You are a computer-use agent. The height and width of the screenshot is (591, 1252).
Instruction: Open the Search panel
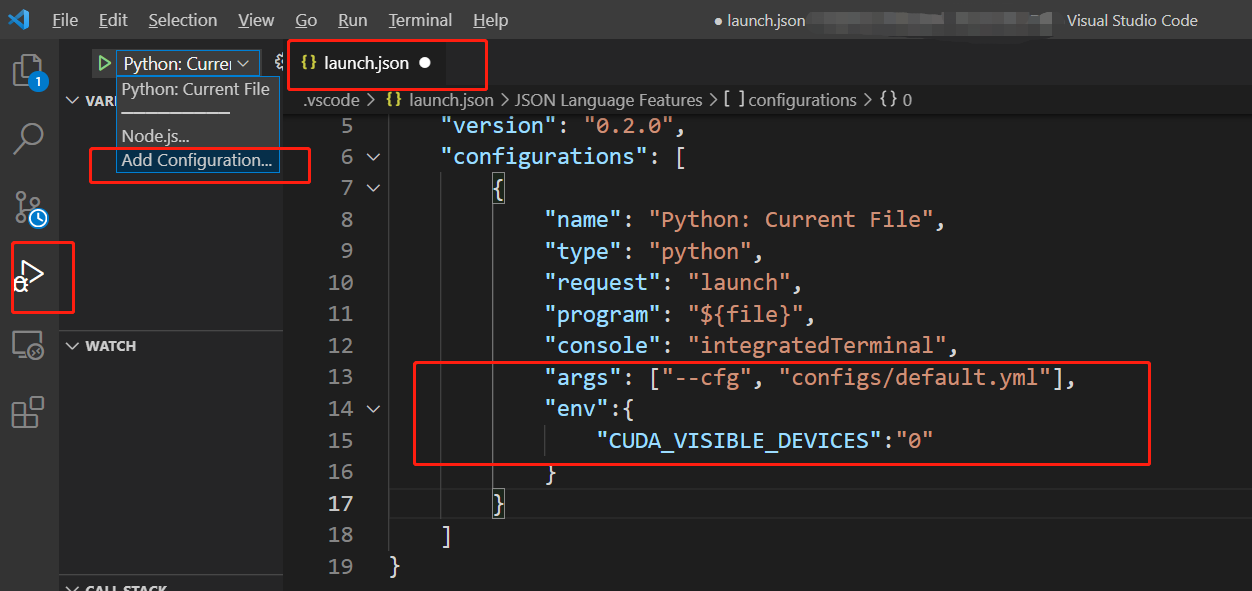coord(29,140)
